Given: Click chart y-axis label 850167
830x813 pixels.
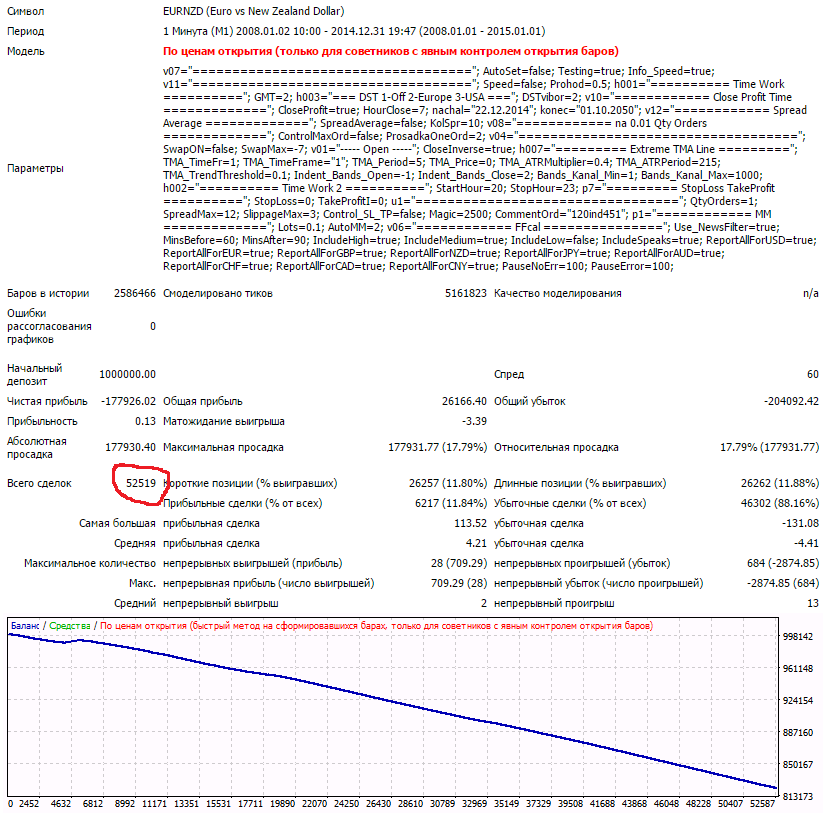Looking at the screenshot, I should (798, 765).
